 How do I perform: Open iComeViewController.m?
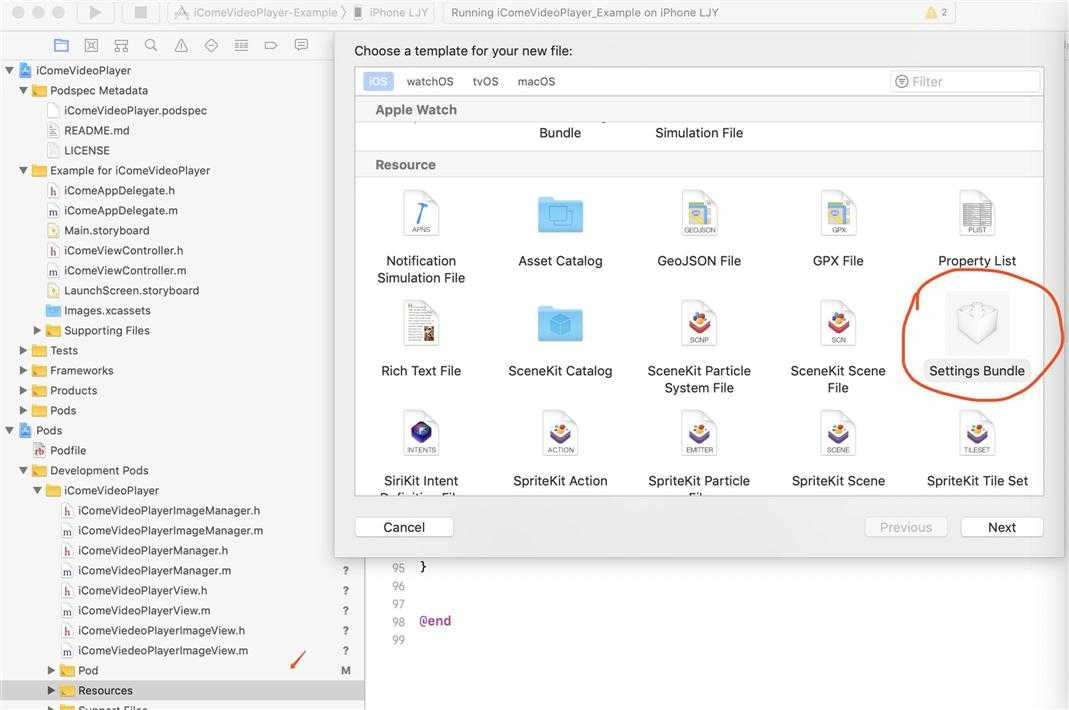pyautogui.click(x=125, y=270)
